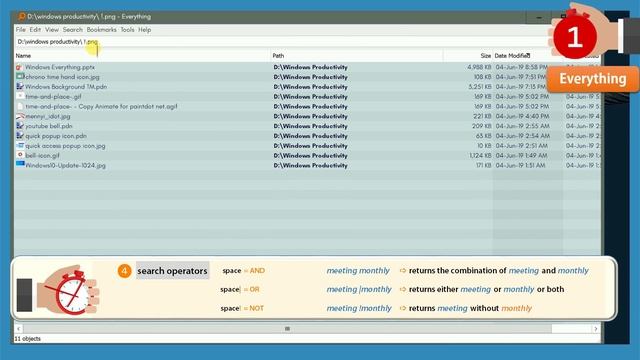Click the '209 KB' size cell
640x360 pixels.
point(482,126)
